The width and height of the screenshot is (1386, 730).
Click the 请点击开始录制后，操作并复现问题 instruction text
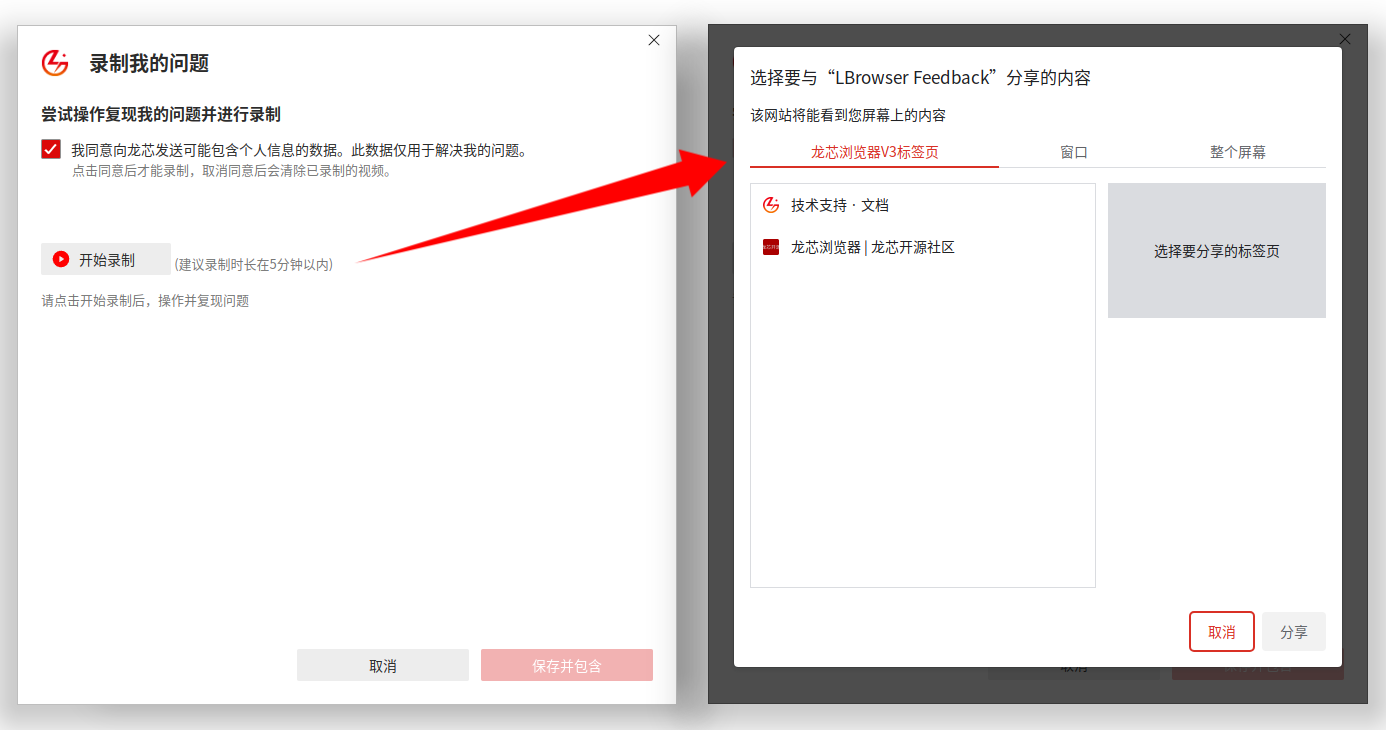pos(145,300)
